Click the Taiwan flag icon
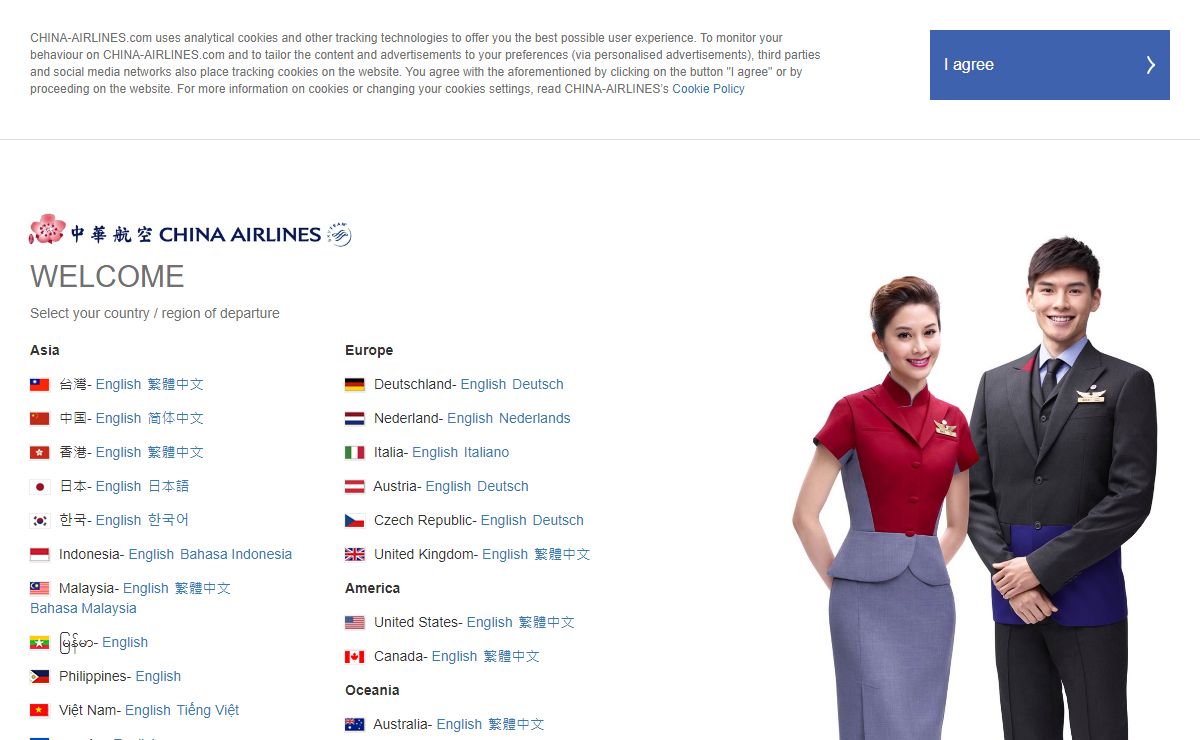 coord(40,384)
